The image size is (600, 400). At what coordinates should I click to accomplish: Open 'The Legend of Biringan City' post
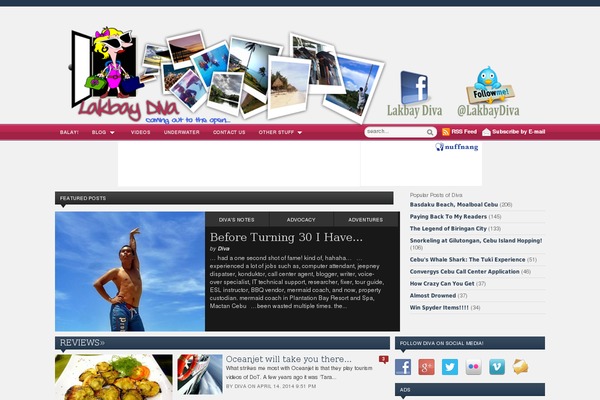pyautogui.click(x=448, y=229)
